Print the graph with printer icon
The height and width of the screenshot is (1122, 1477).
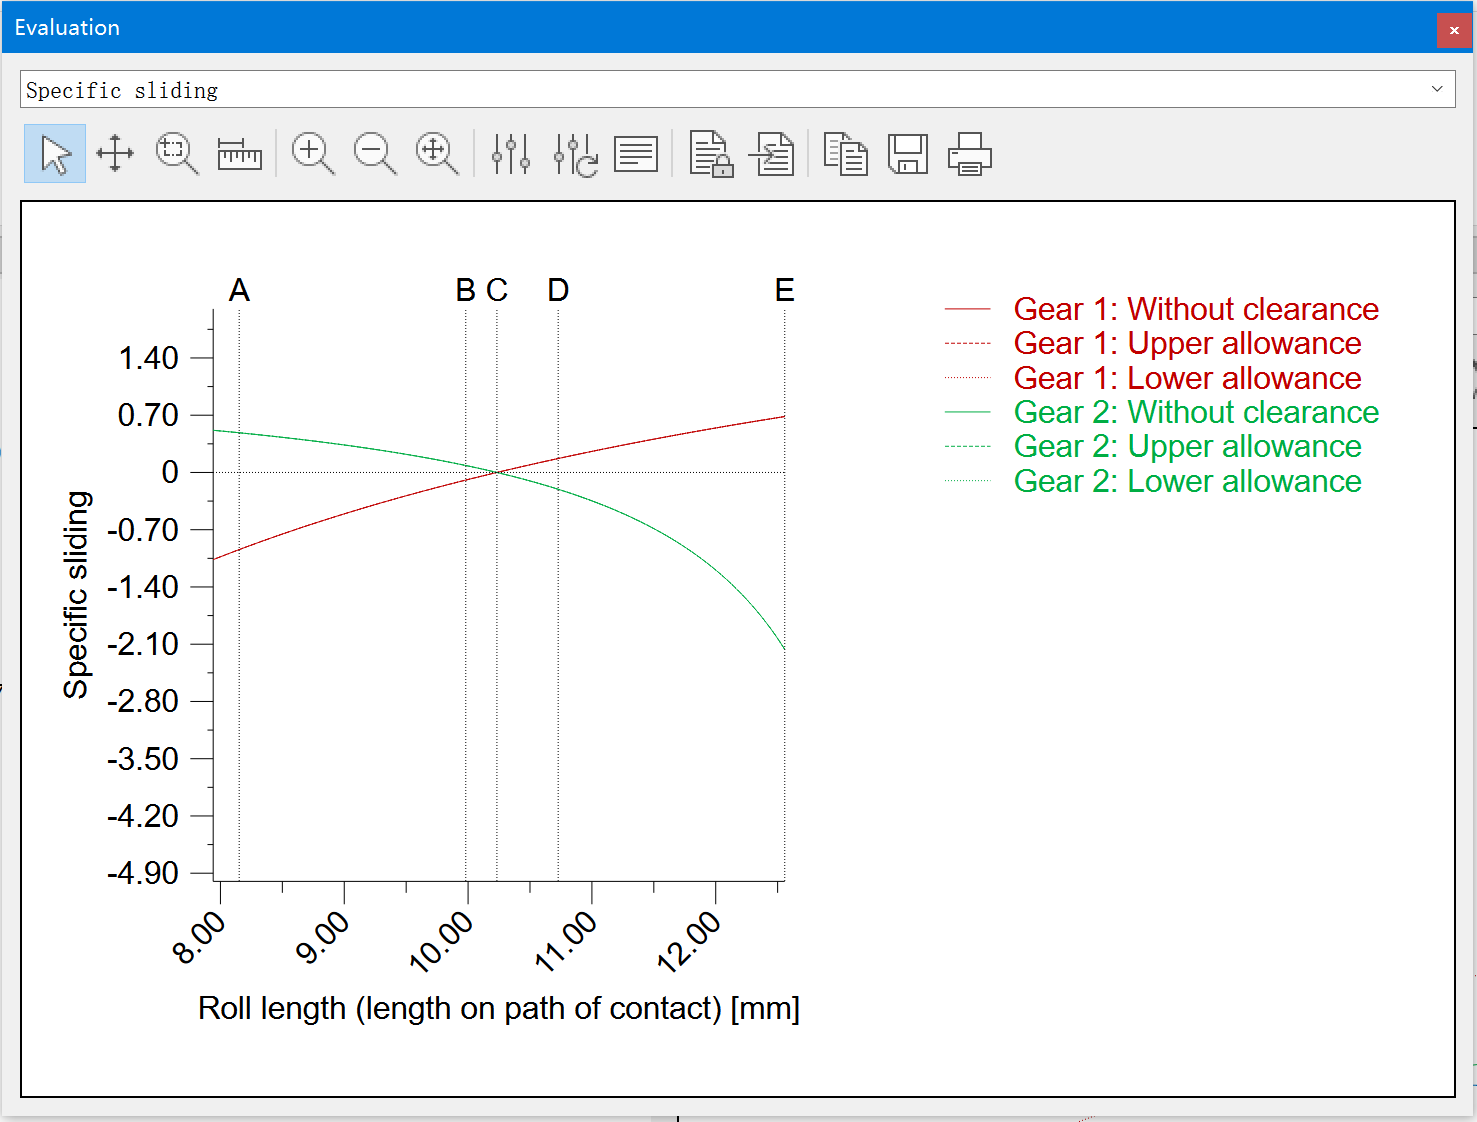(969, 154)
